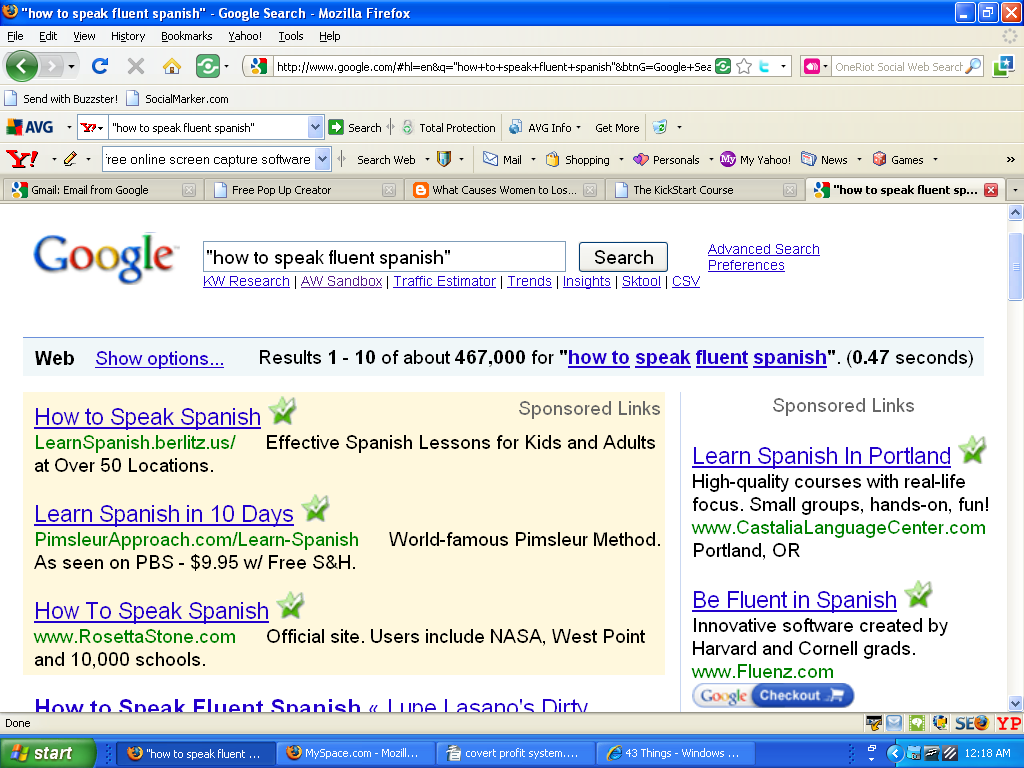Click the Google Search button
This screenshot has width=1024, height=768.
coord(623,257)
